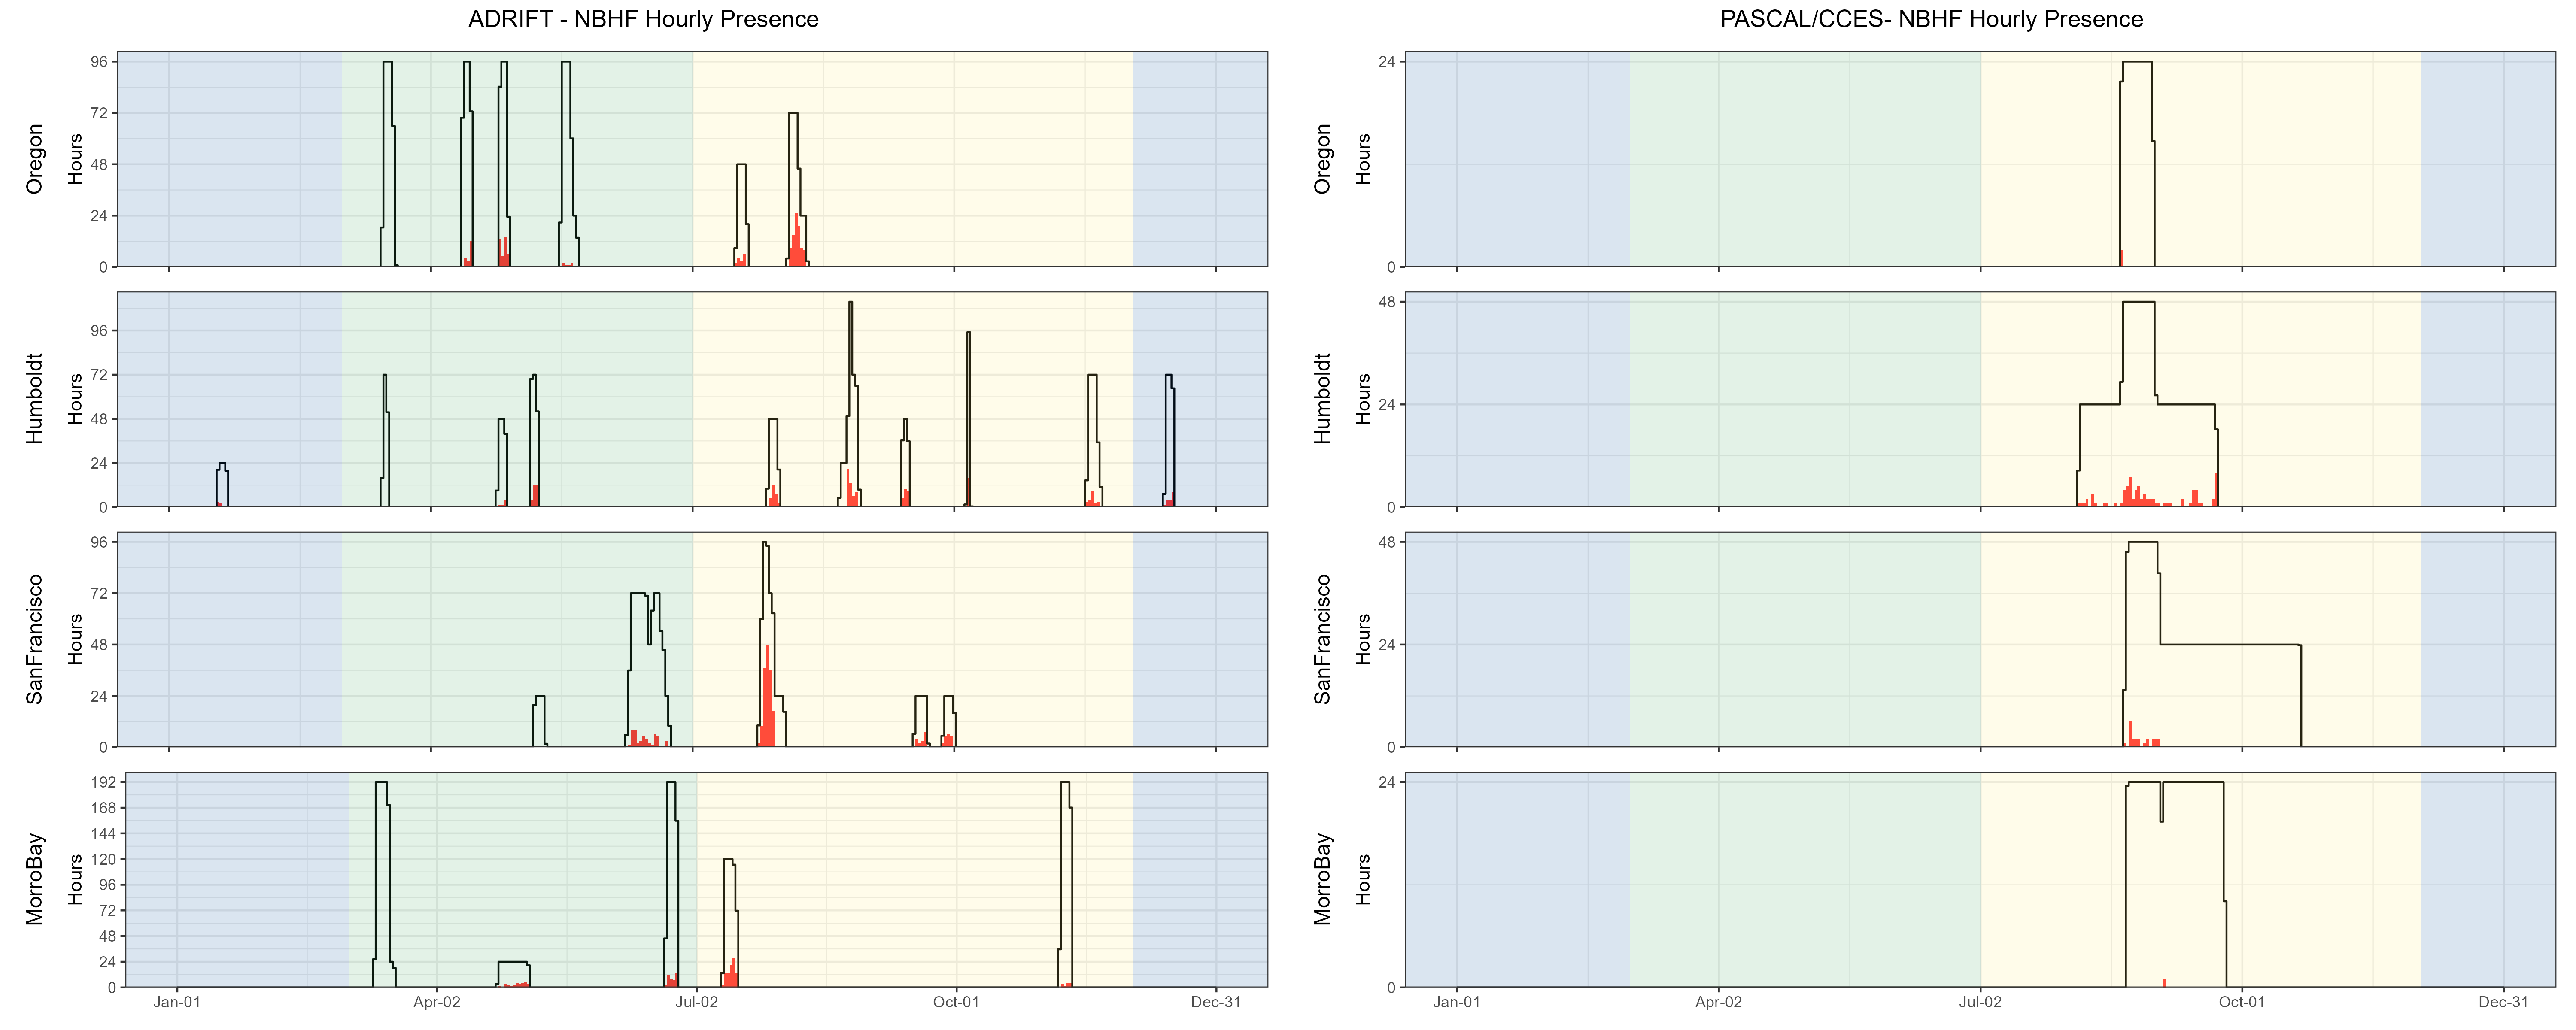
Task: Click the 48 tick on PASCAL/CCES Humboldt axis
Action: [x=1387, y=302]
